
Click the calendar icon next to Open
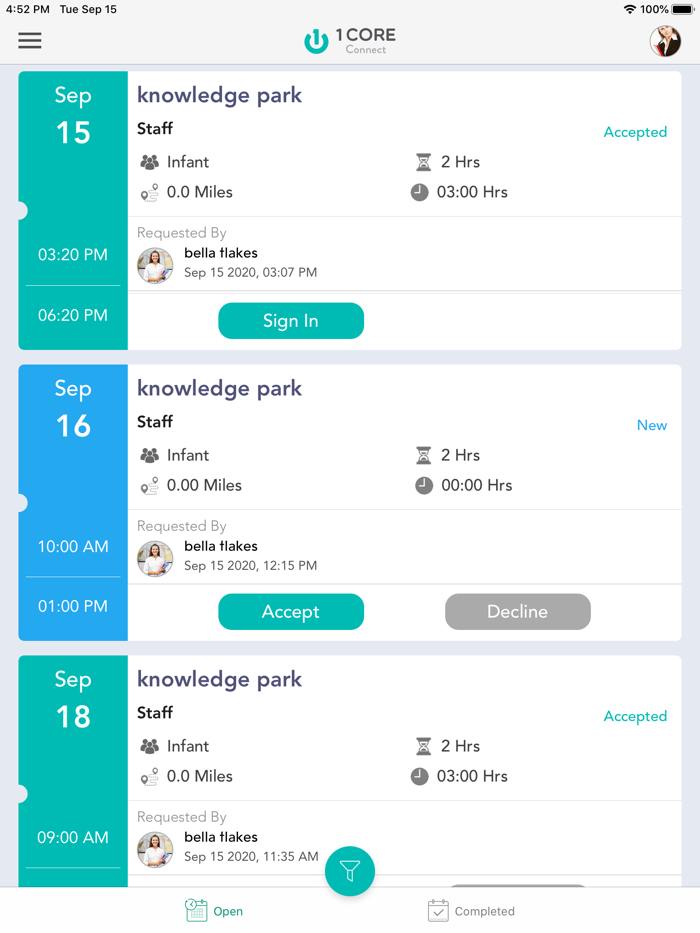pyautogui.click(x=194, y=910)
